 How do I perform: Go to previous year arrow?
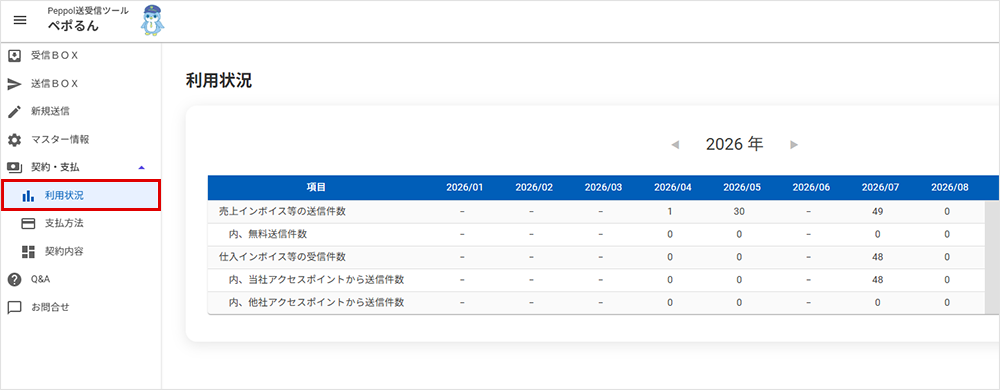(x=675, y=145)
